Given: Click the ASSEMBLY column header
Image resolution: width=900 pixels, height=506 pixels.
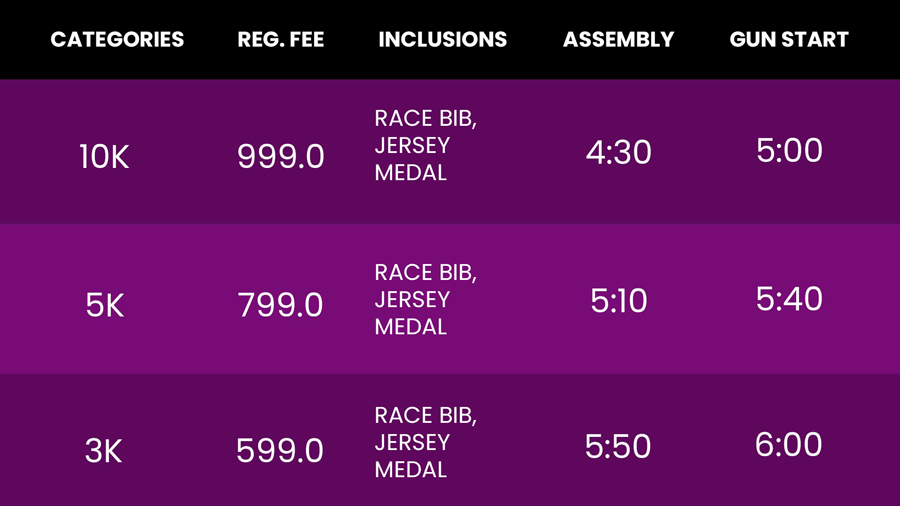Looking at the screenshot, I should click(x=618, y=40).
